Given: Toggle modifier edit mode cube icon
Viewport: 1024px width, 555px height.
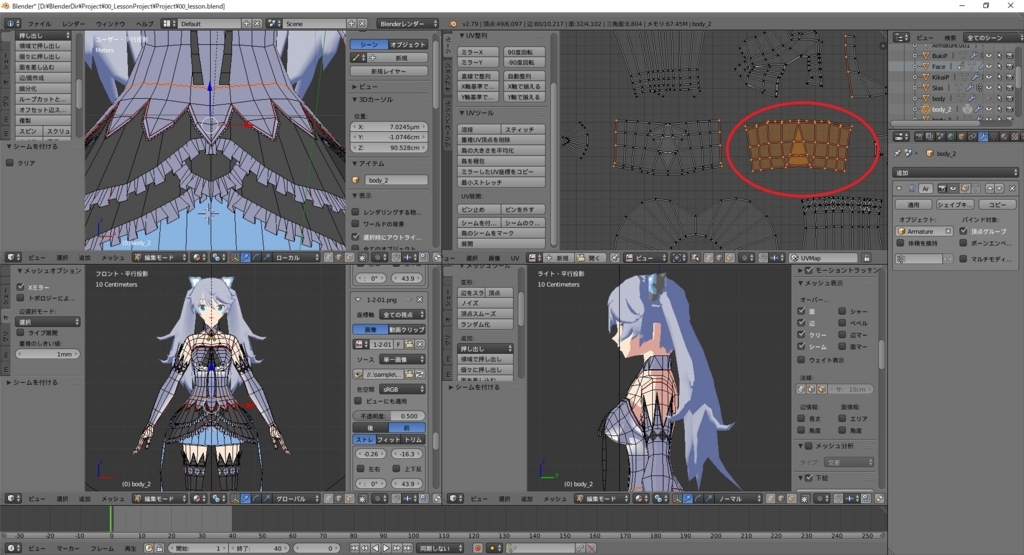Looking at the screenshot, I should click(965, 188).
